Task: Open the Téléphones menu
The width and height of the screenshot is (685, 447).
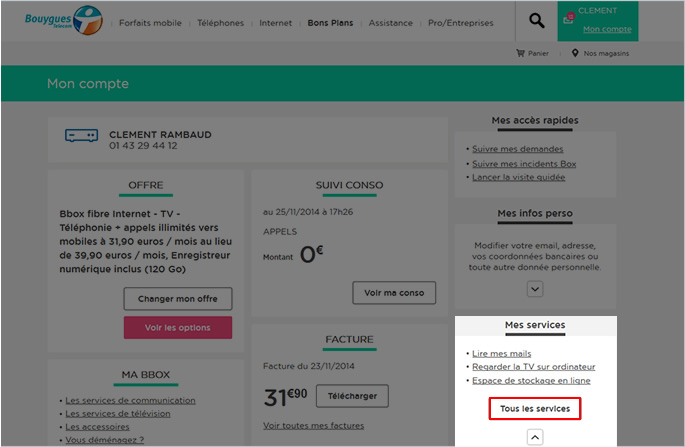Action: click(x=220, y=23)
